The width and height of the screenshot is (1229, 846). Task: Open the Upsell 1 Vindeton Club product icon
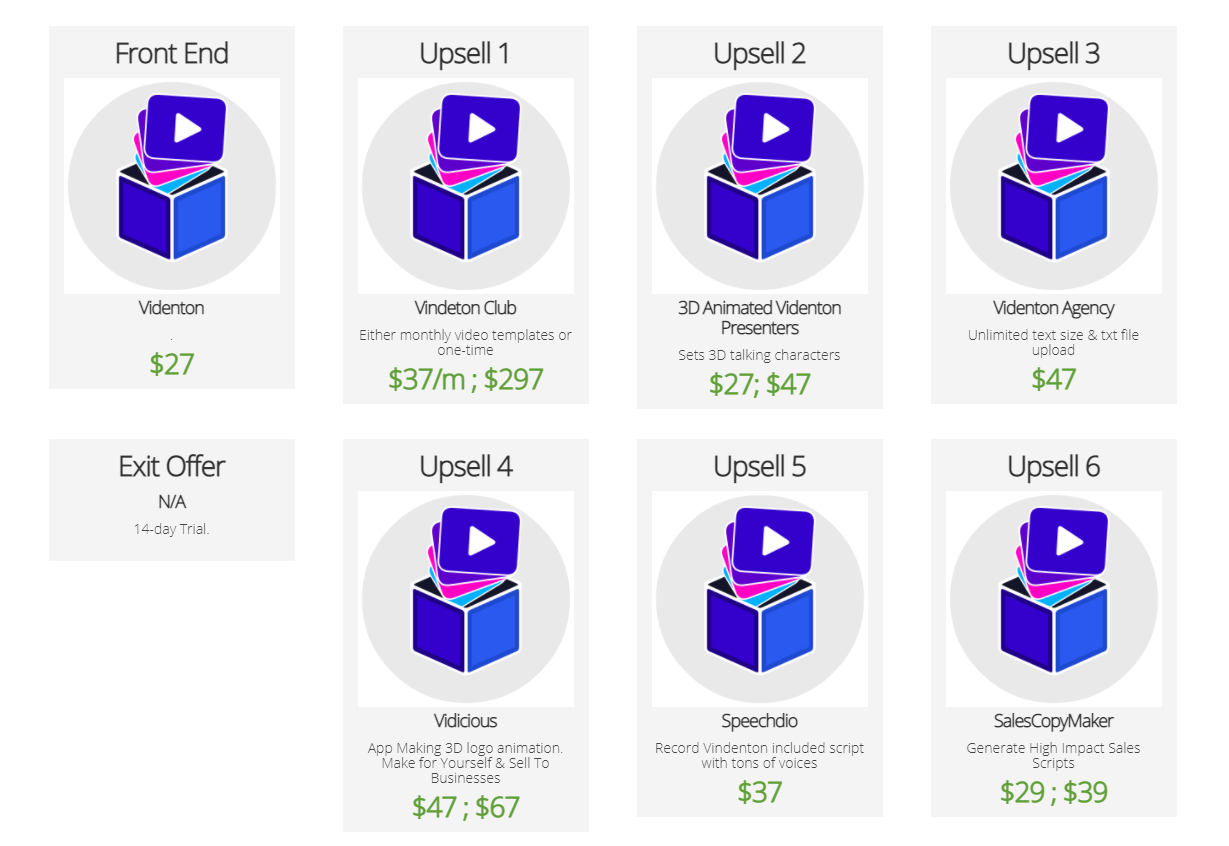coord(466,186)
